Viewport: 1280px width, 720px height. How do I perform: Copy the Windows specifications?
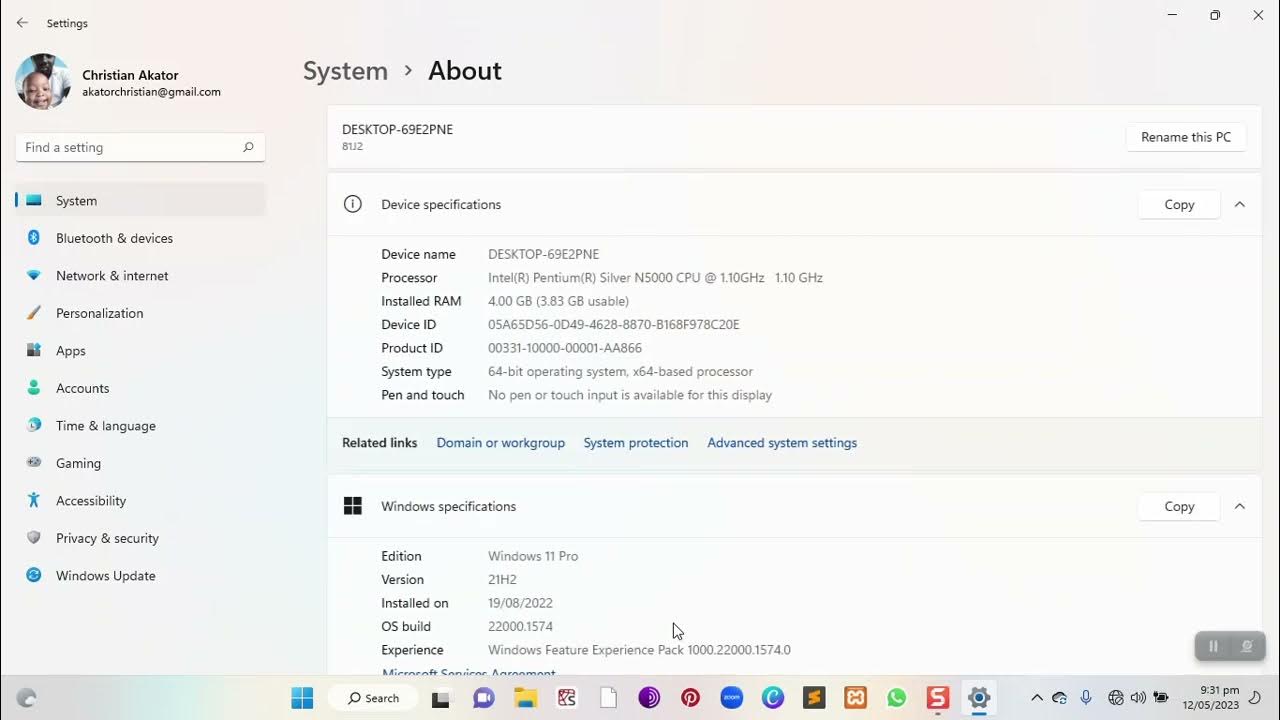point(1179,506)
